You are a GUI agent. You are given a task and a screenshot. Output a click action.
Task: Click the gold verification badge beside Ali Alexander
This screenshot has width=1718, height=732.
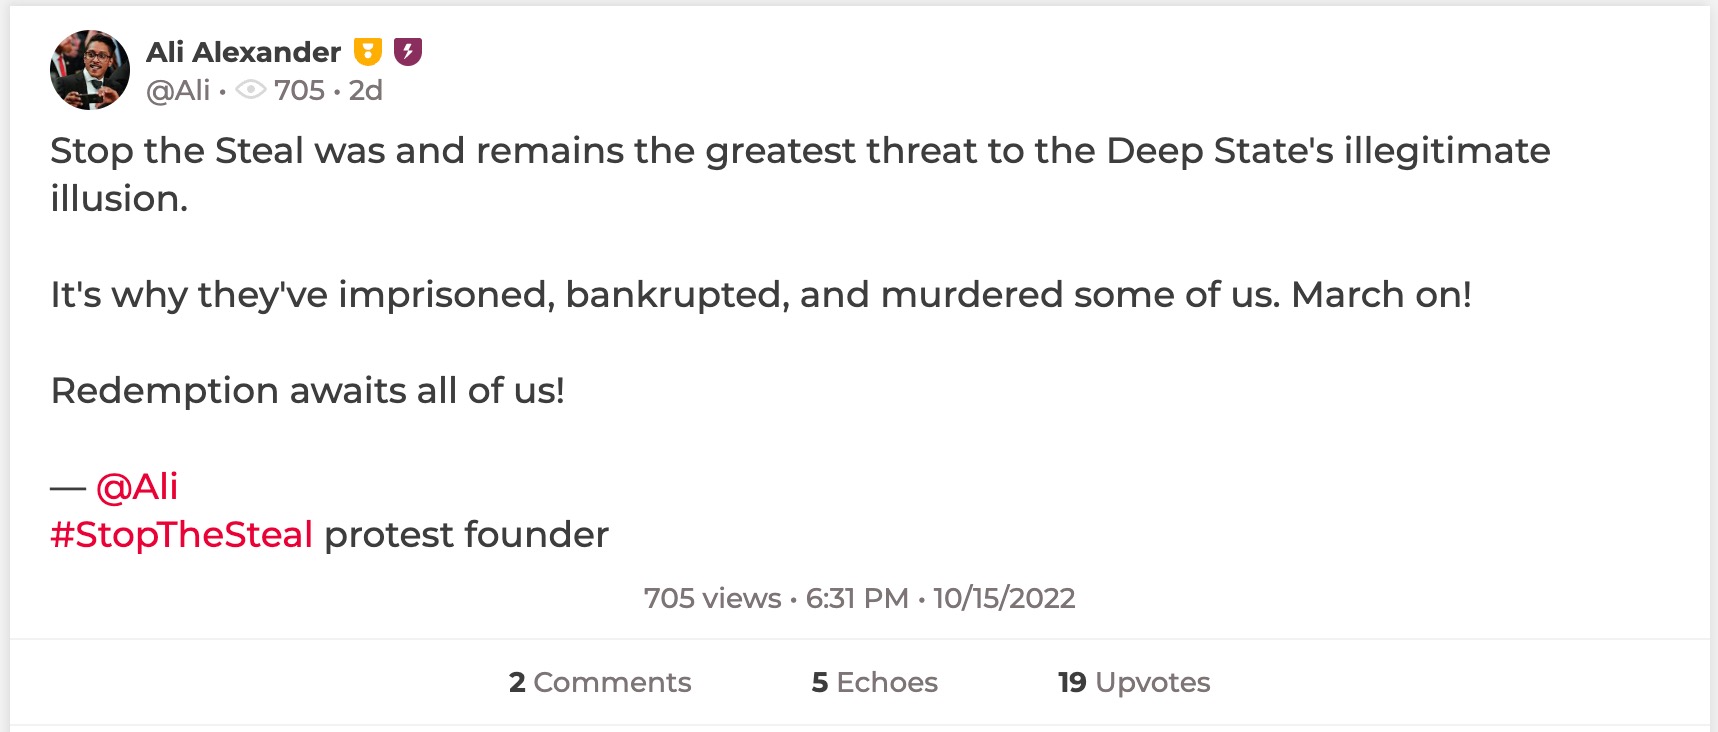[369, 51]
